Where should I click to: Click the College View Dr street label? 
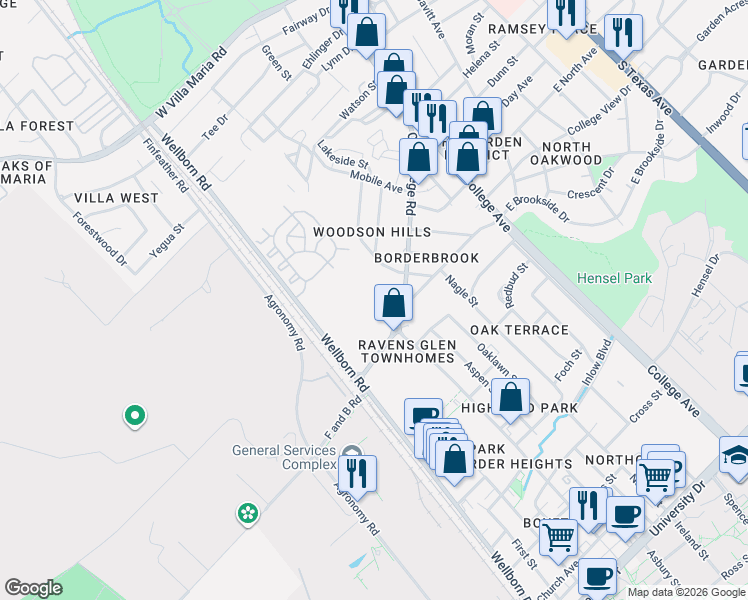(x=599, y=111)
